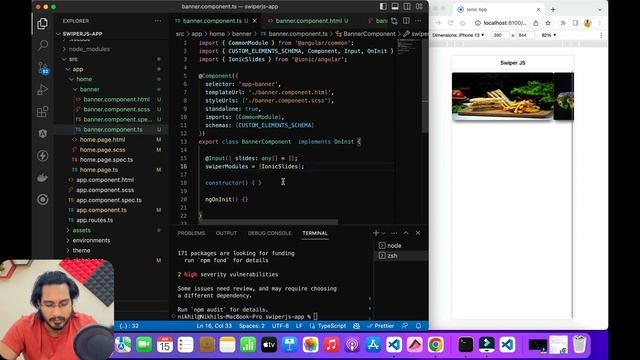Click the sandwich slide image in app preview
This screenshot has width=640, height=360.
coord(502,96)
